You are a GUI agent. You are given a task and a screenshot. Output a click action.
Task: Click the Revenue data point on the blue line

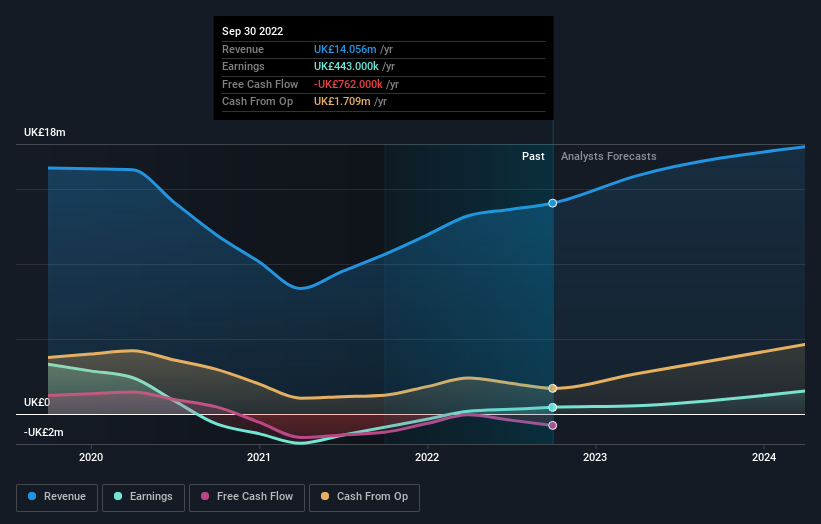click(552, 203)
